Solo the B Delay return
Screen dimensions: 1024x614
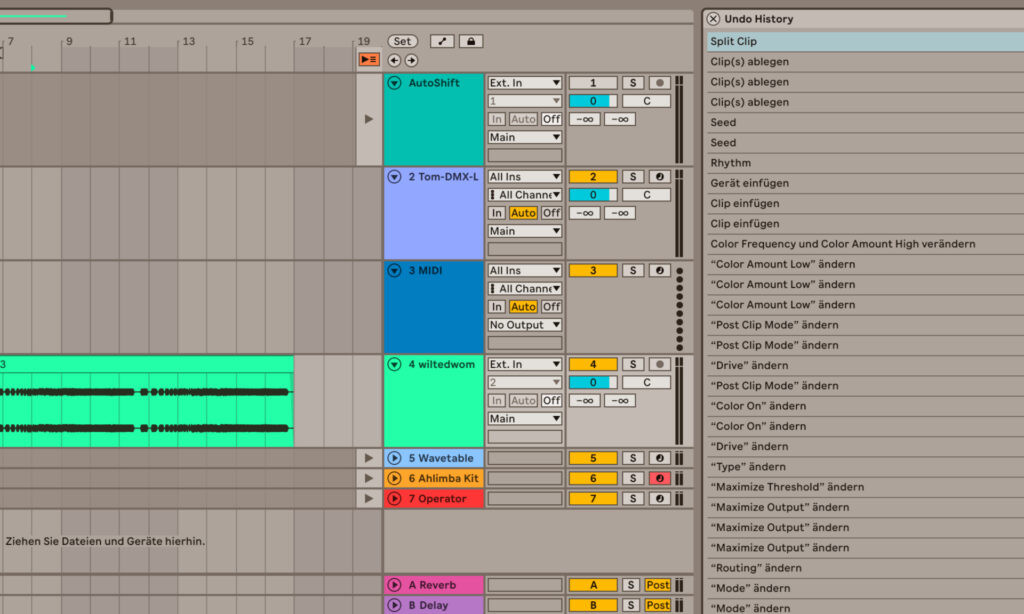(631, 606)
